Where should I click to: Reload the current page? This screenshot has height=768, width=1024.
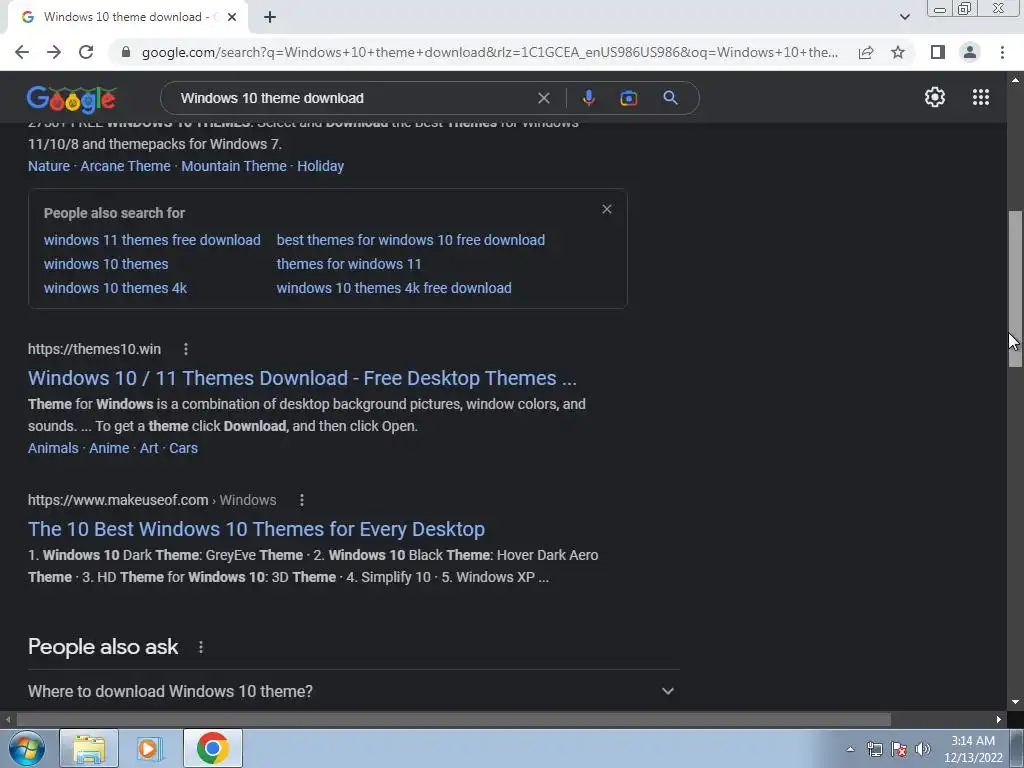pyautogui.click(x=86, y=52)
